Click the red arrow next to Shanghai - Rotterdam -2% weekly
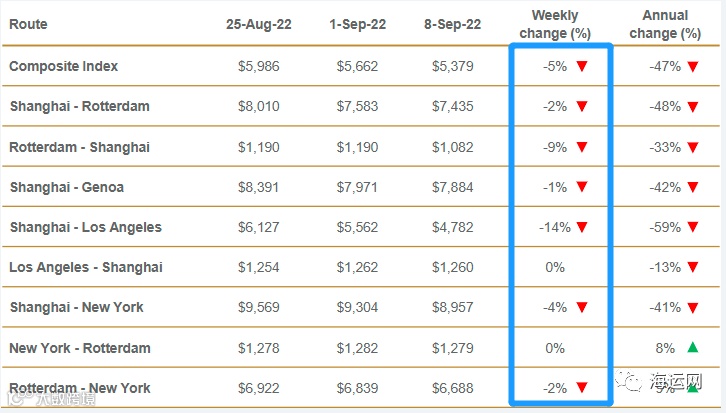 point(581,106)
